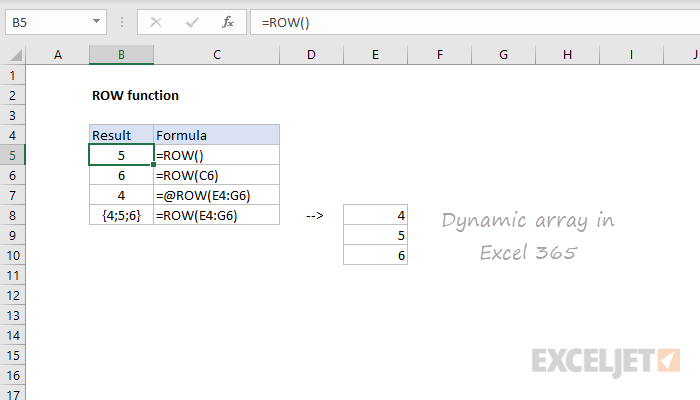
Task: Select the 'Formula' header cell
Action: 216,135
